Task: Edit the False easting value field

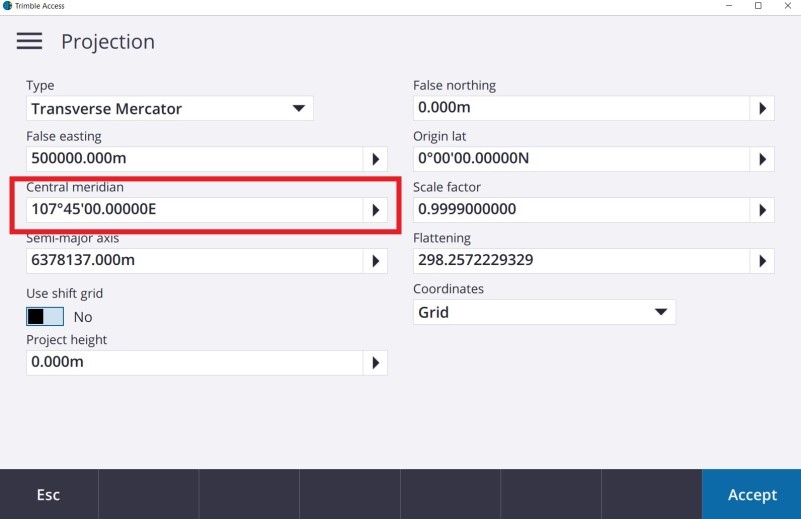Action: [194, 159]
